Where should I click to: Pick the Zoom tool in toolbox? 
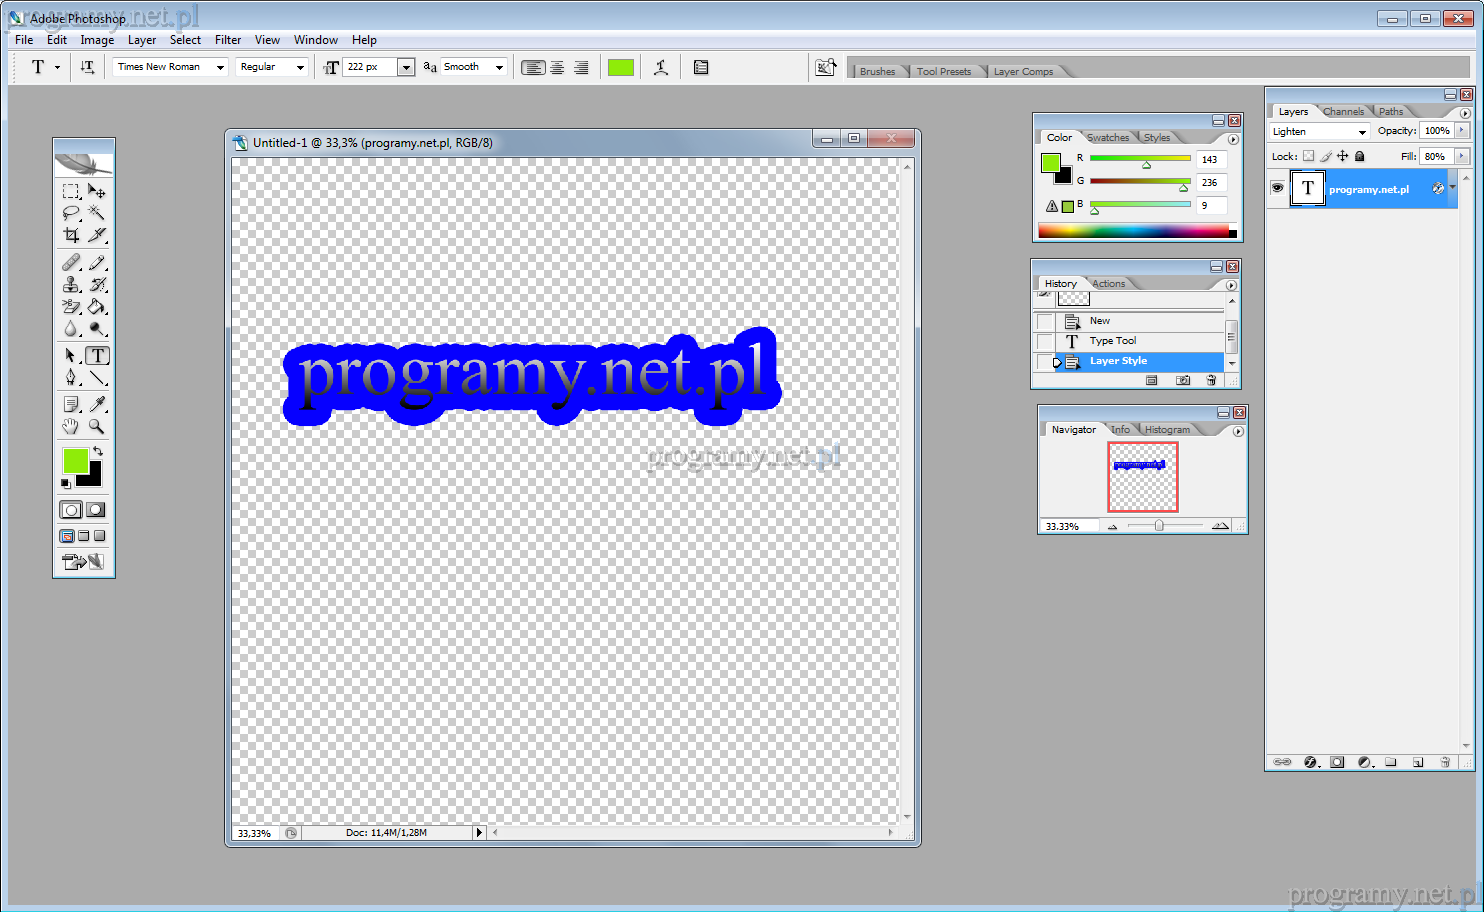click(x=97, y=426)
